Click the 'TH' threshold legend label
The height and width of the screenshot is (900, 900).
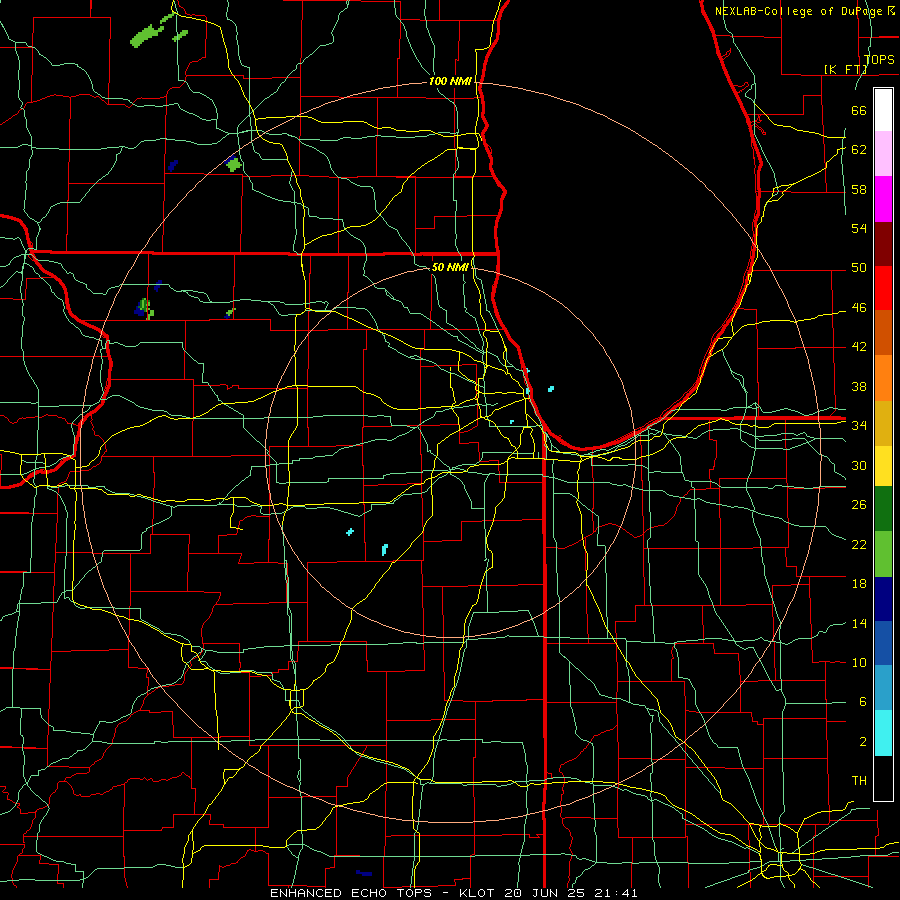pos(859,780)
